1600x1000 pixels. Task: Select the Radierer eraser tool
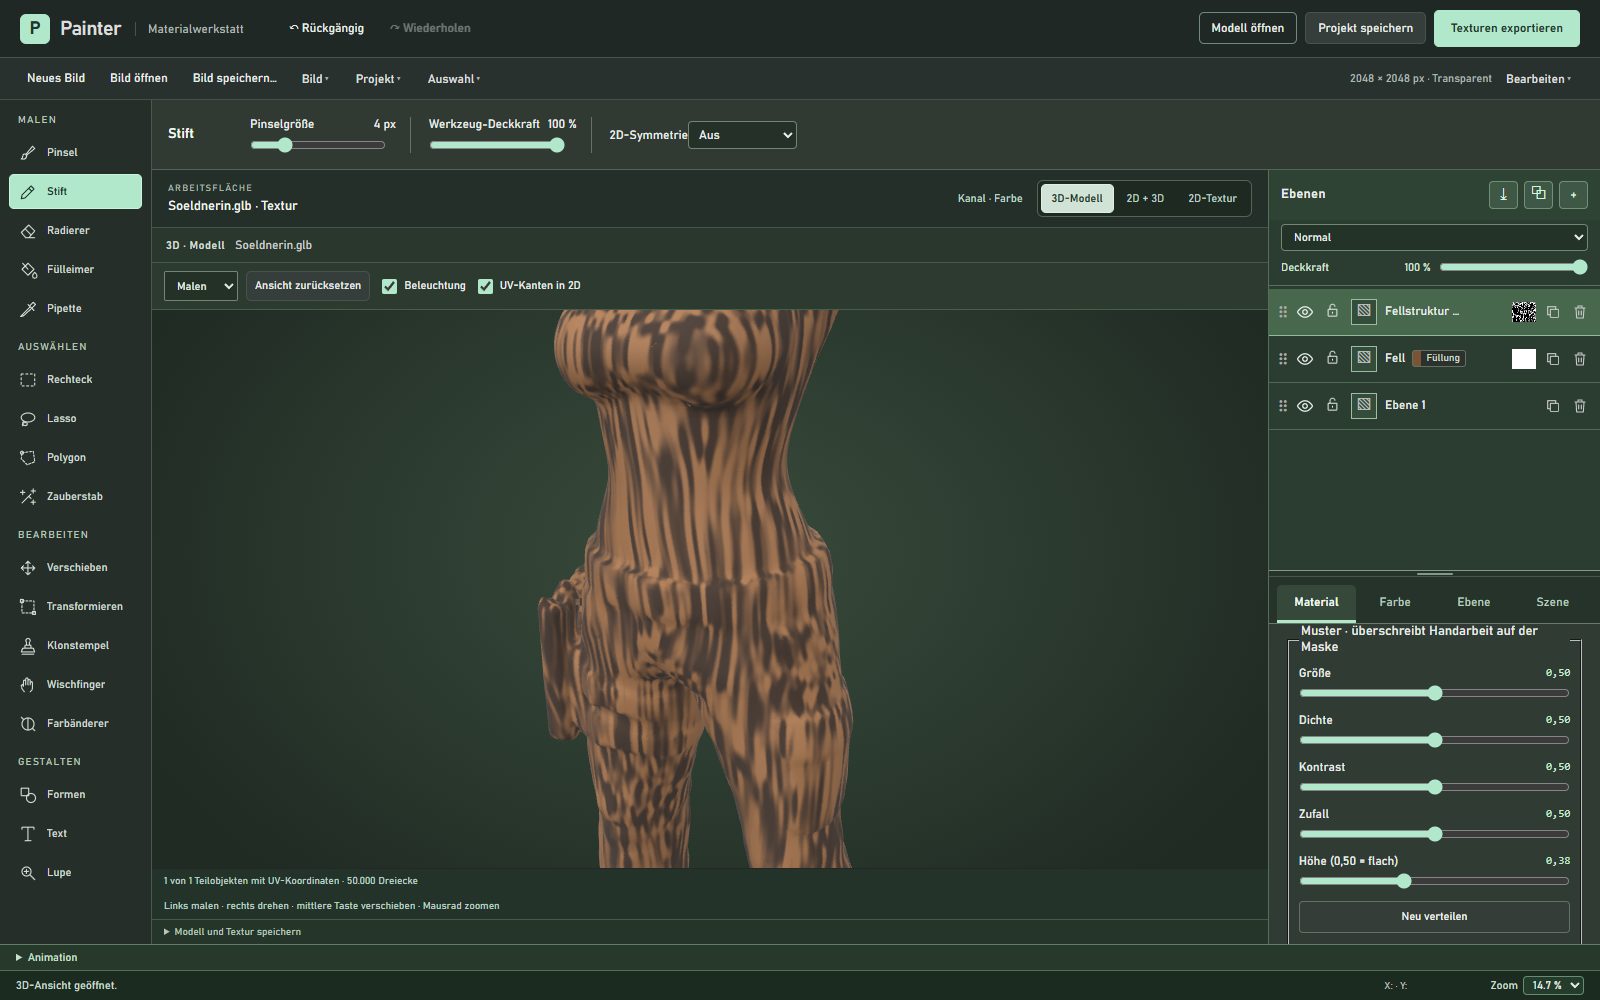point(75,230)
